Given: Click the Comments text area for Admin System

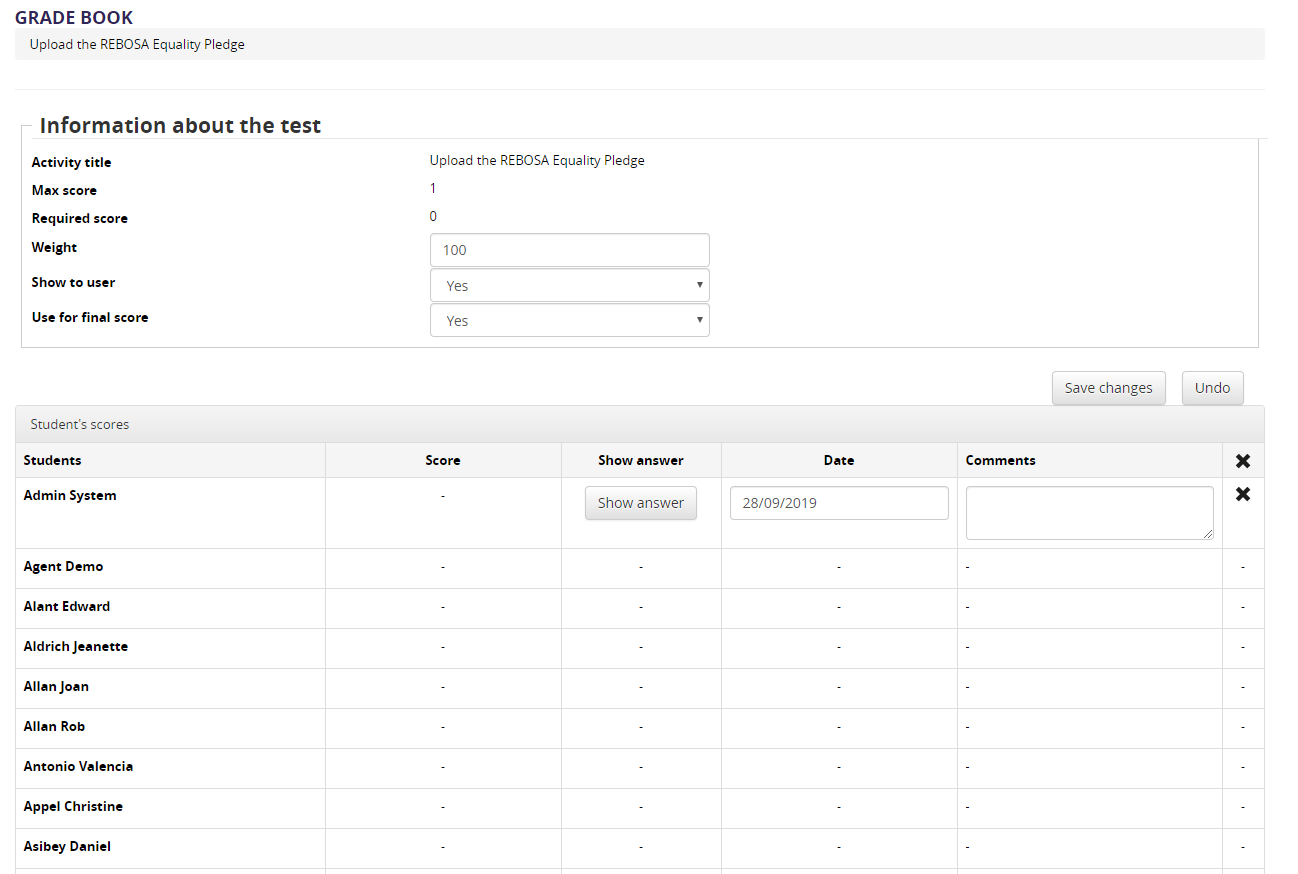Looking at the screenshot, I should click(1089, 513).
